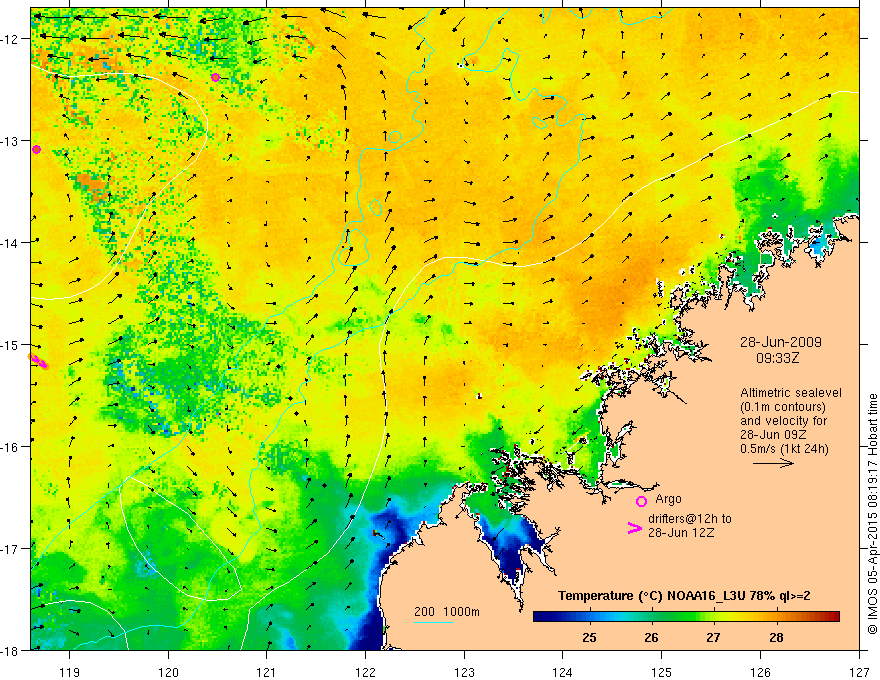Click the 'Altimetric sealevel' legend text
The image size is (880, 680).
coord(791,393)
